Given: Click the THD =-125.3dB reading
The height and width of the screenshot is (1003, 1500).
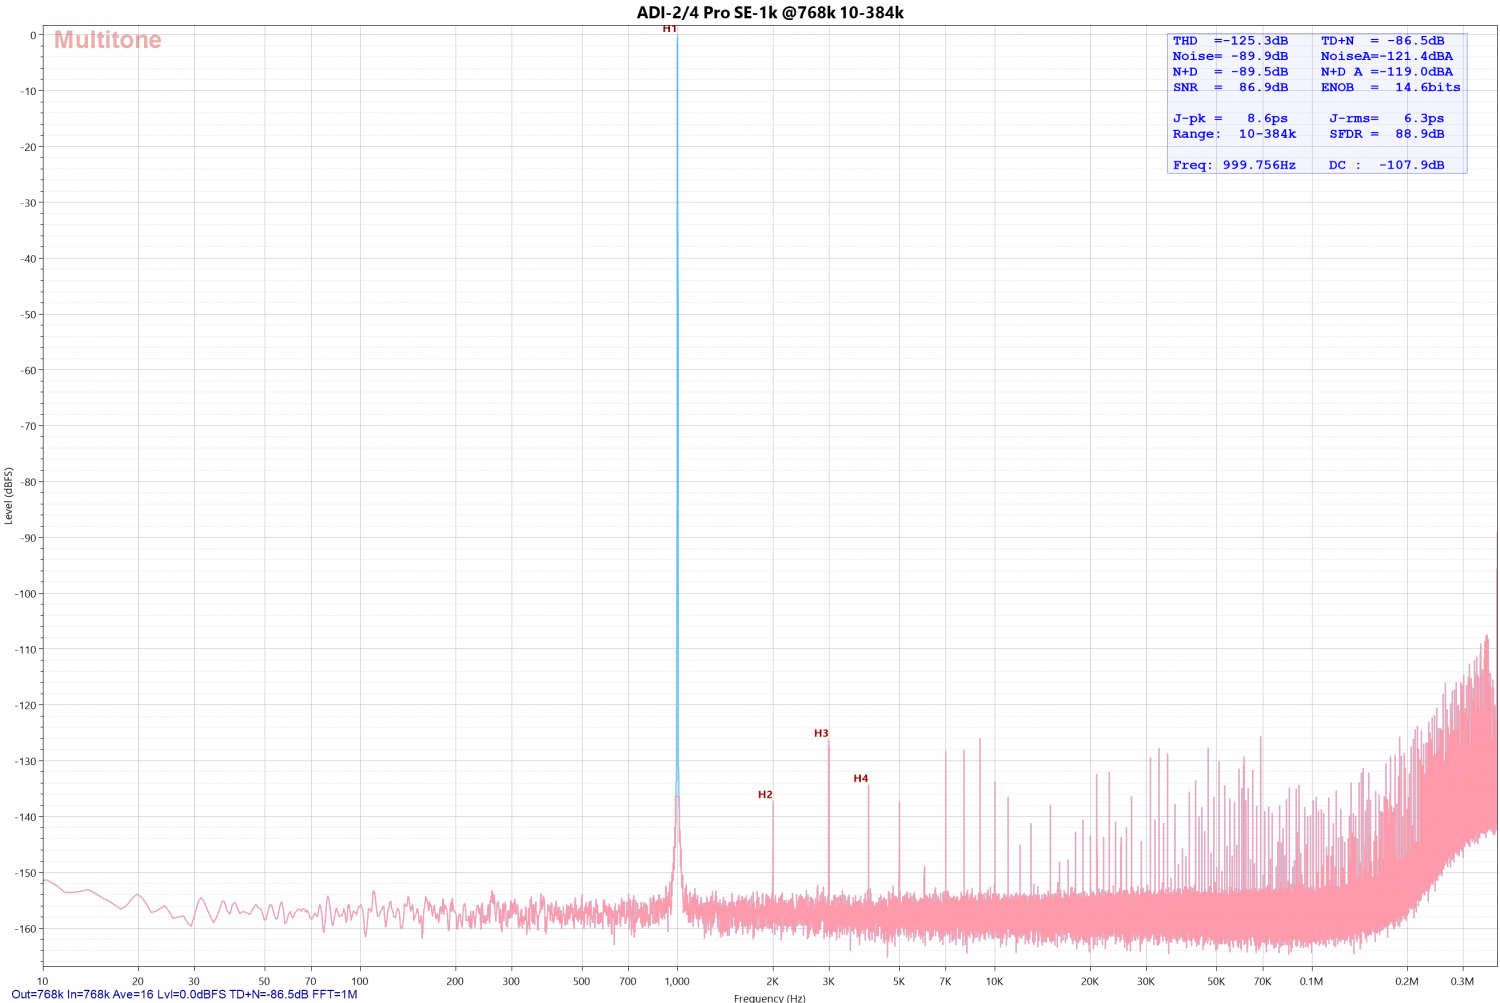Looking at the screenshot, I should (x=1230, y=41).
